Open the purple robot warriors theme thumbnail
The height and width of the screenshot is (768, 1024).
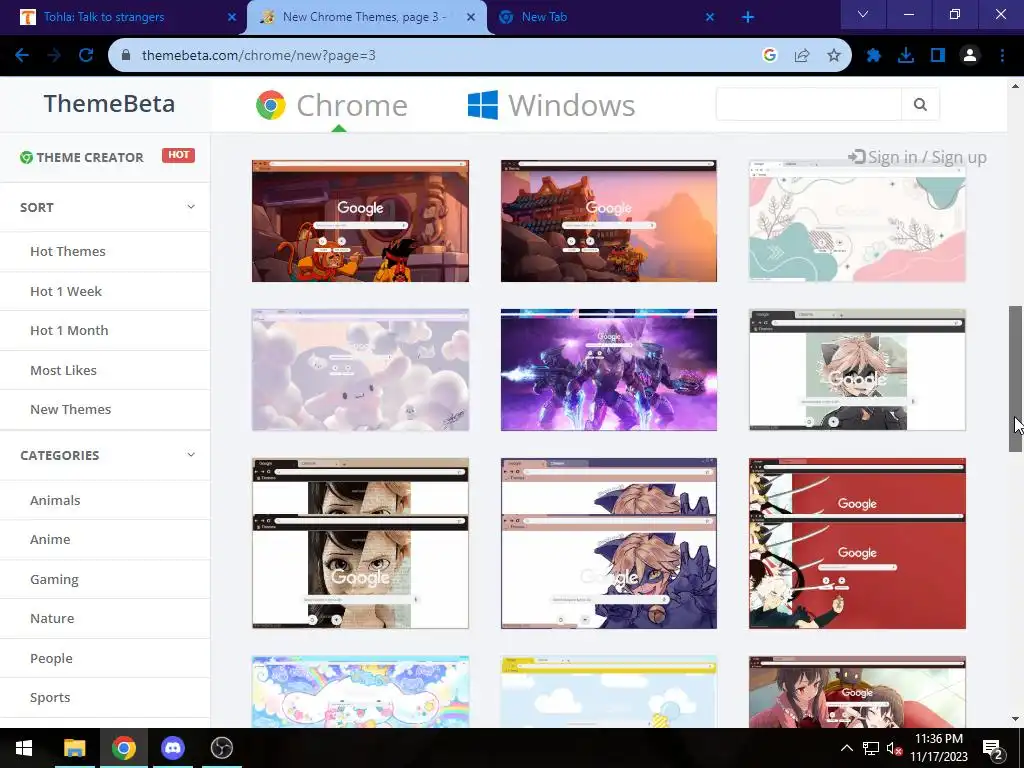pos(609,370)
